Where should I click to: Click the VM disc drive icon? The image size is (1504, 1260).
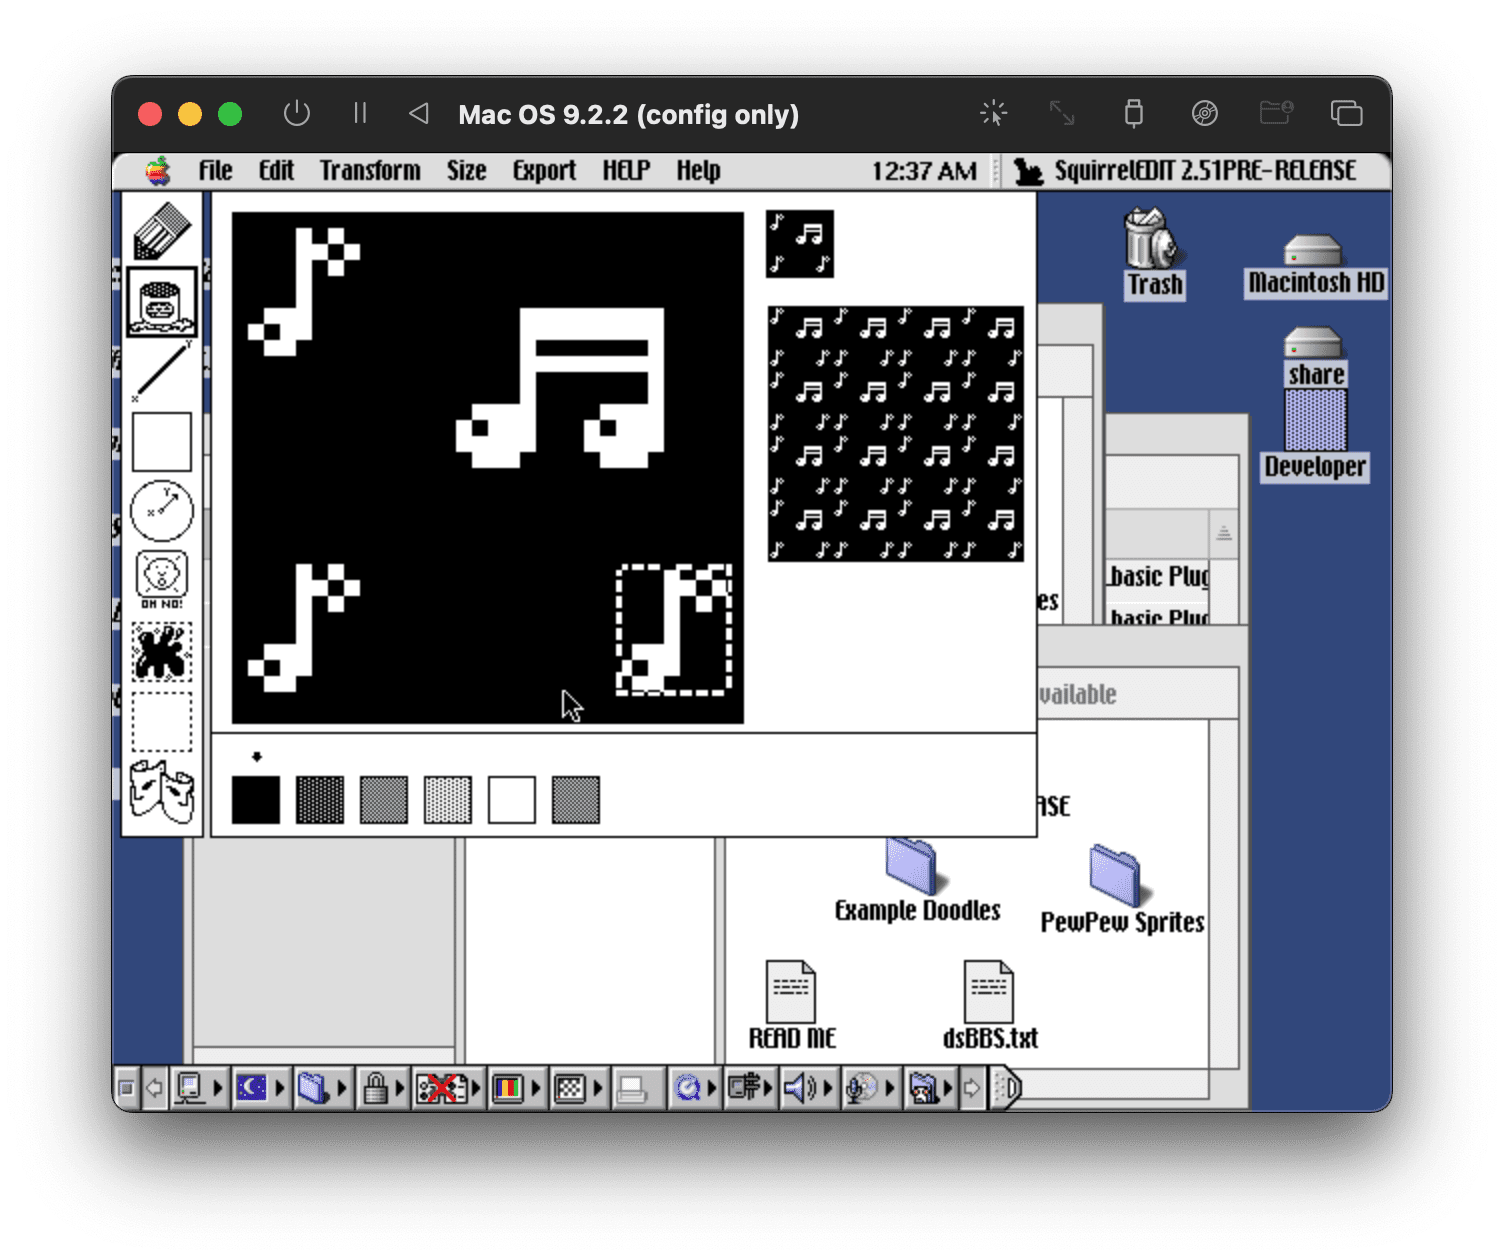coord(1205,113)
